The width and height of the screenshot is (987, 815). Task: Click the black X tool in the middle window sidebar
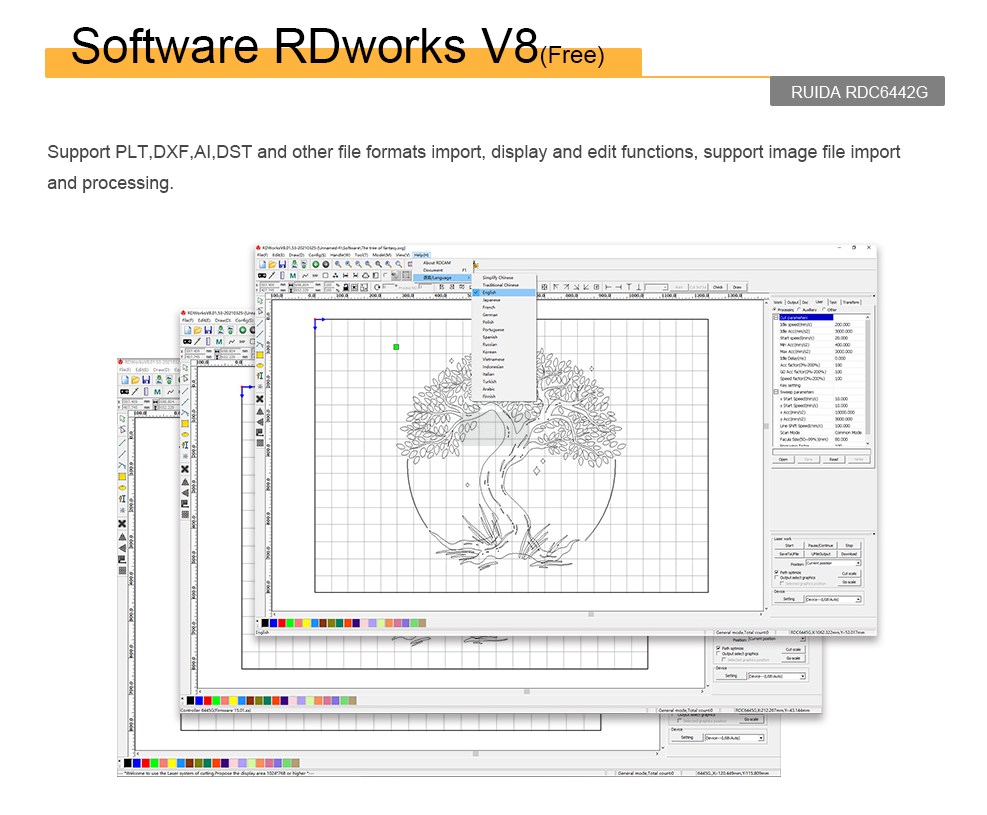(x=184, y=469)
